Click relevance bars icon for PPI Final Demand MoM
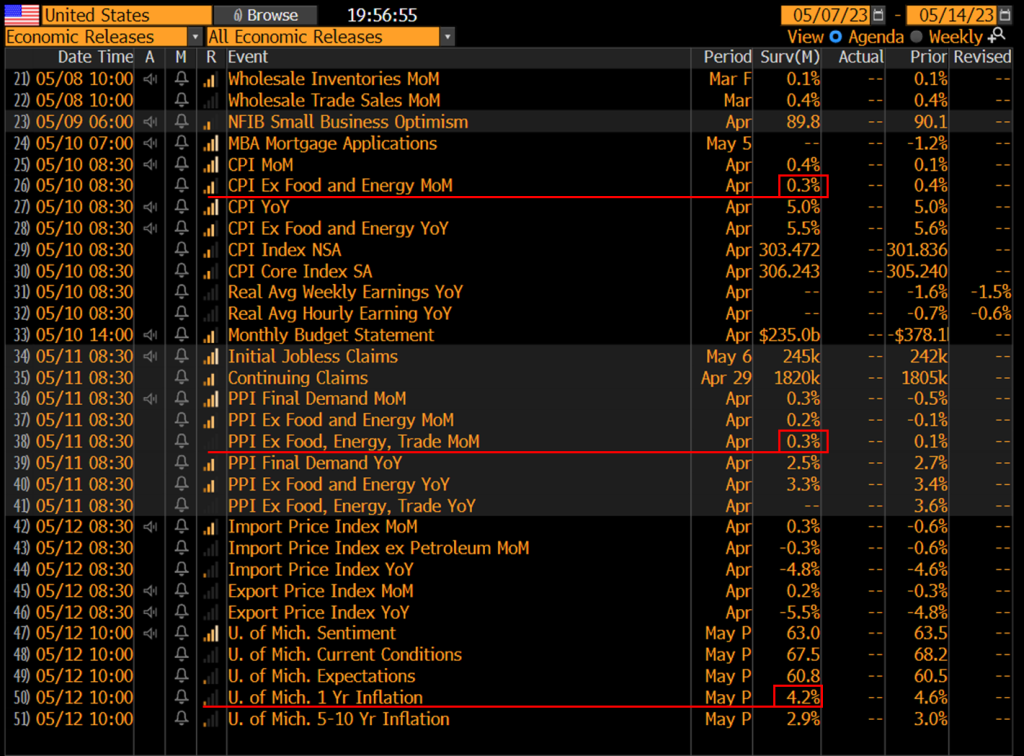This screenshot has height=756, width=1024. [x=211, y=399]
